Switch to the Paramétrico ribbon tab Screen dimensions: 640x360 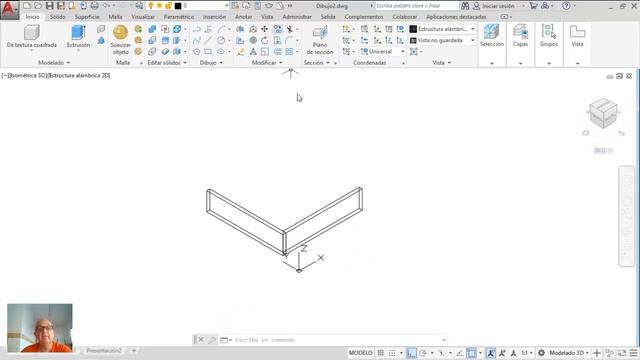point(179,17)
